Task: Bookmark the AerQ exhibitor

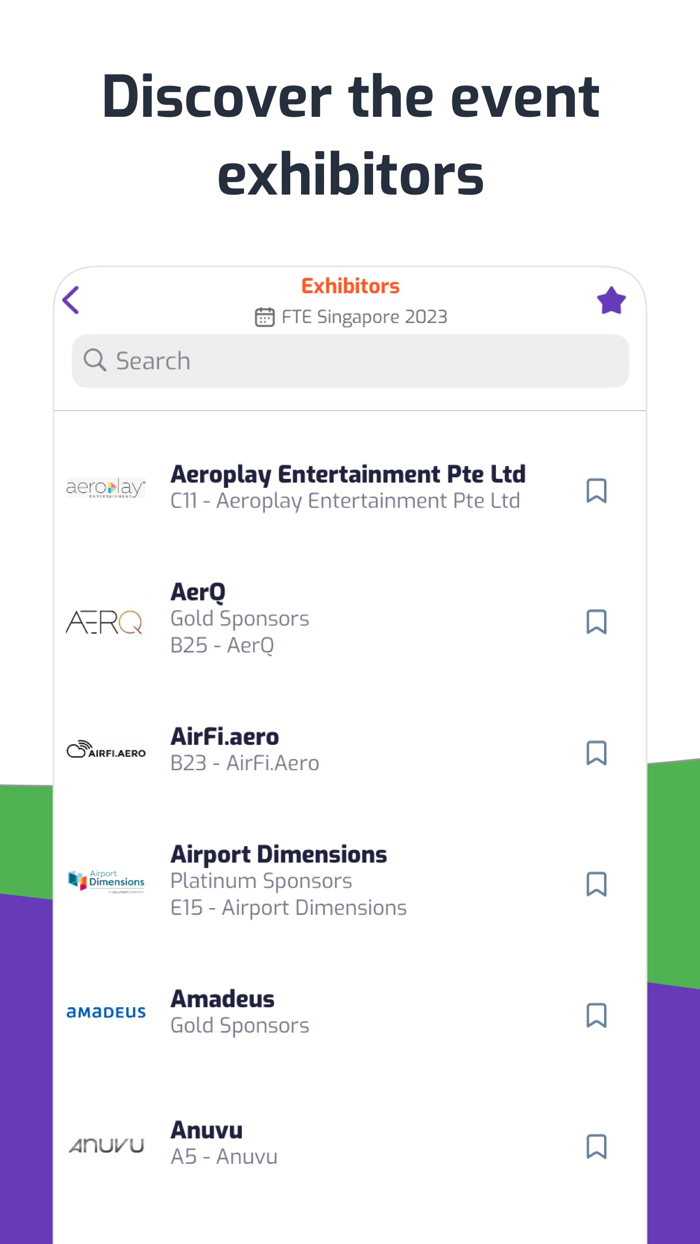Action: coord(596,622)
